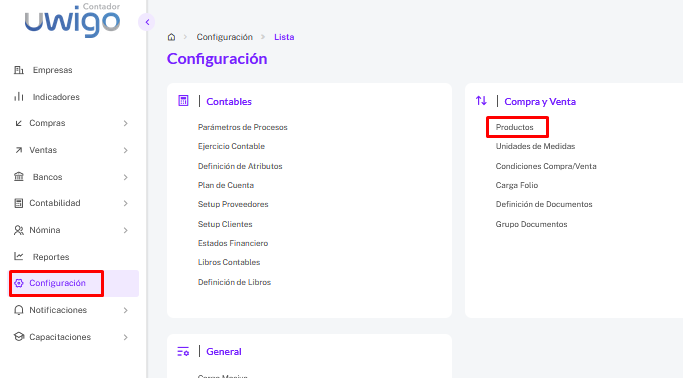Click the Contables calculator icon
683x378 pixels.
pyautogui.click(x=183, y=101)
